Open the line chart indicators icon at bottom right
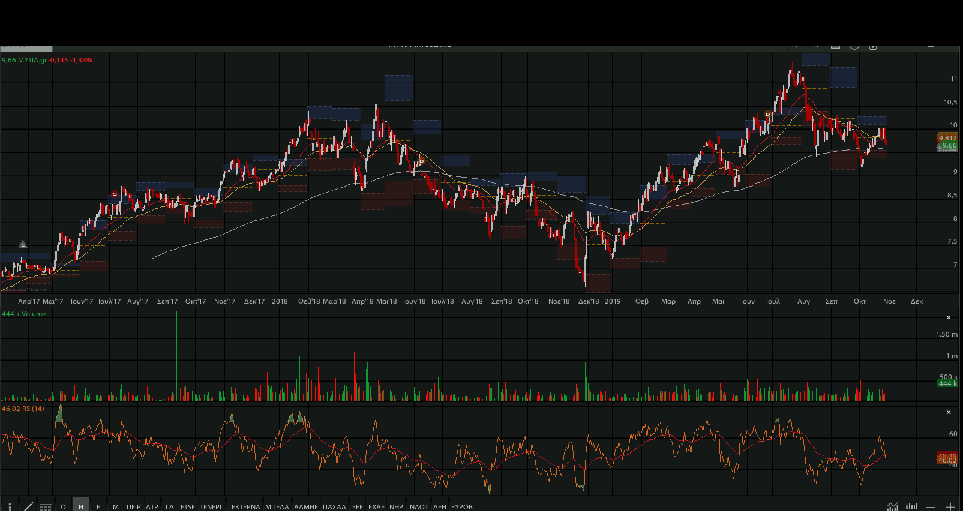This screenshot has width=963, height=511. coord(894,507)
